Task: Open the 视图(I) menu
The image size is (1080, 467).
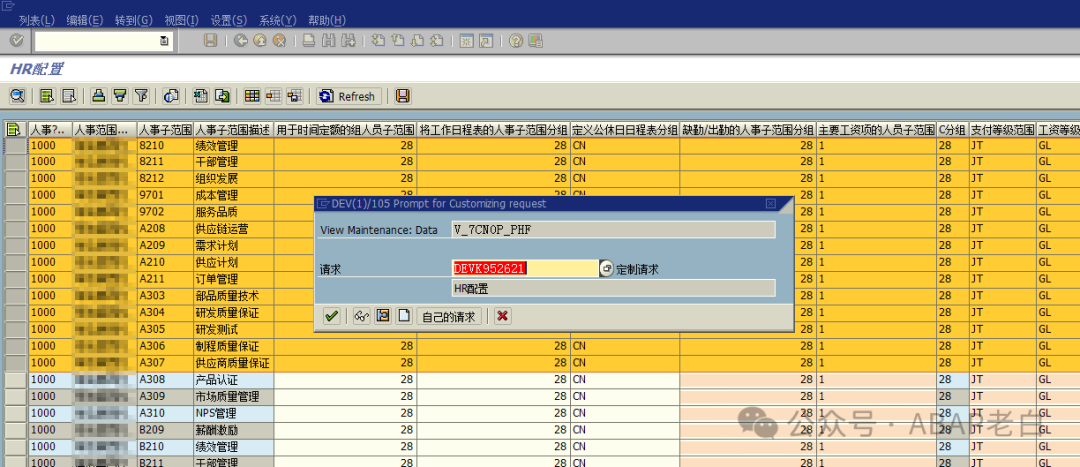Action: pos(181,20)
